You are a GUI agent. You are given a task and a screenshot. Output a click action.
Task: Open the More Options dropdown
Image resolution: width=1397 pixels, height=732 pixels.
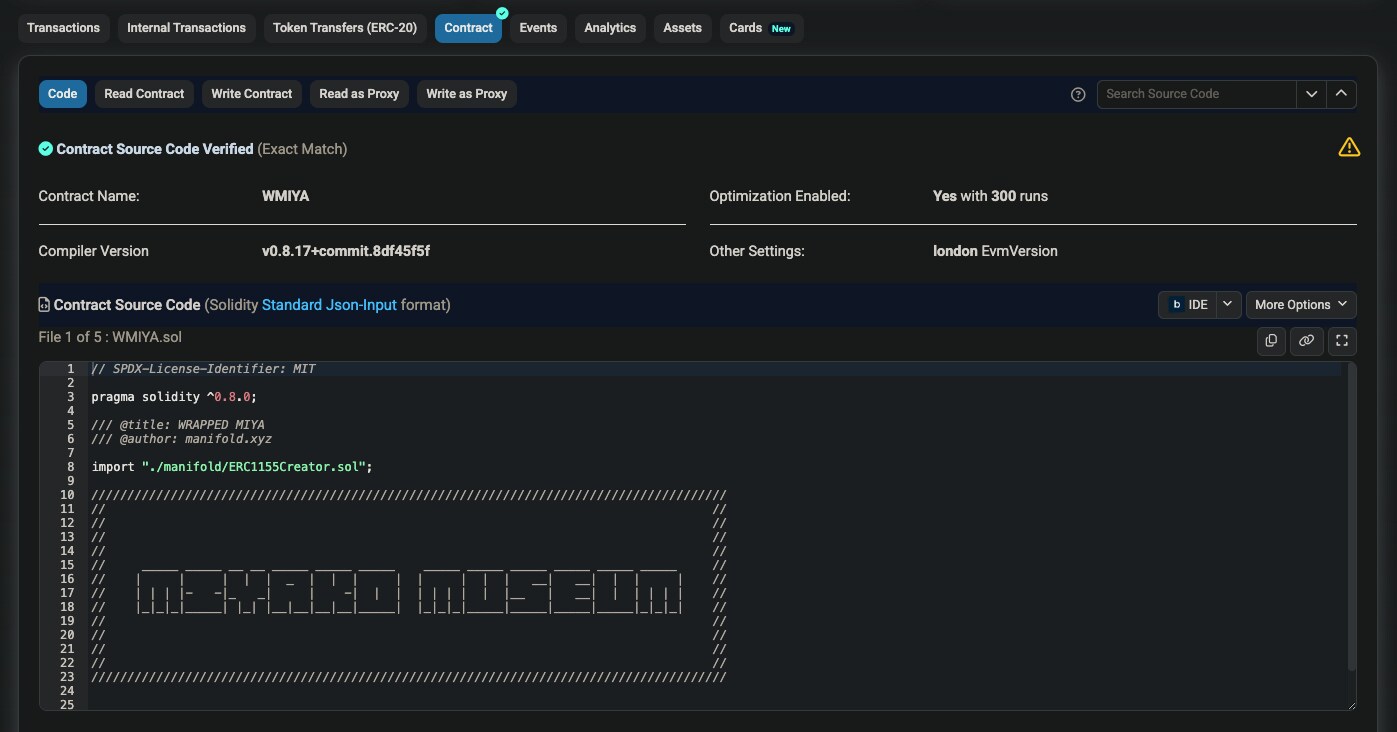click(x=1300, y=305)
